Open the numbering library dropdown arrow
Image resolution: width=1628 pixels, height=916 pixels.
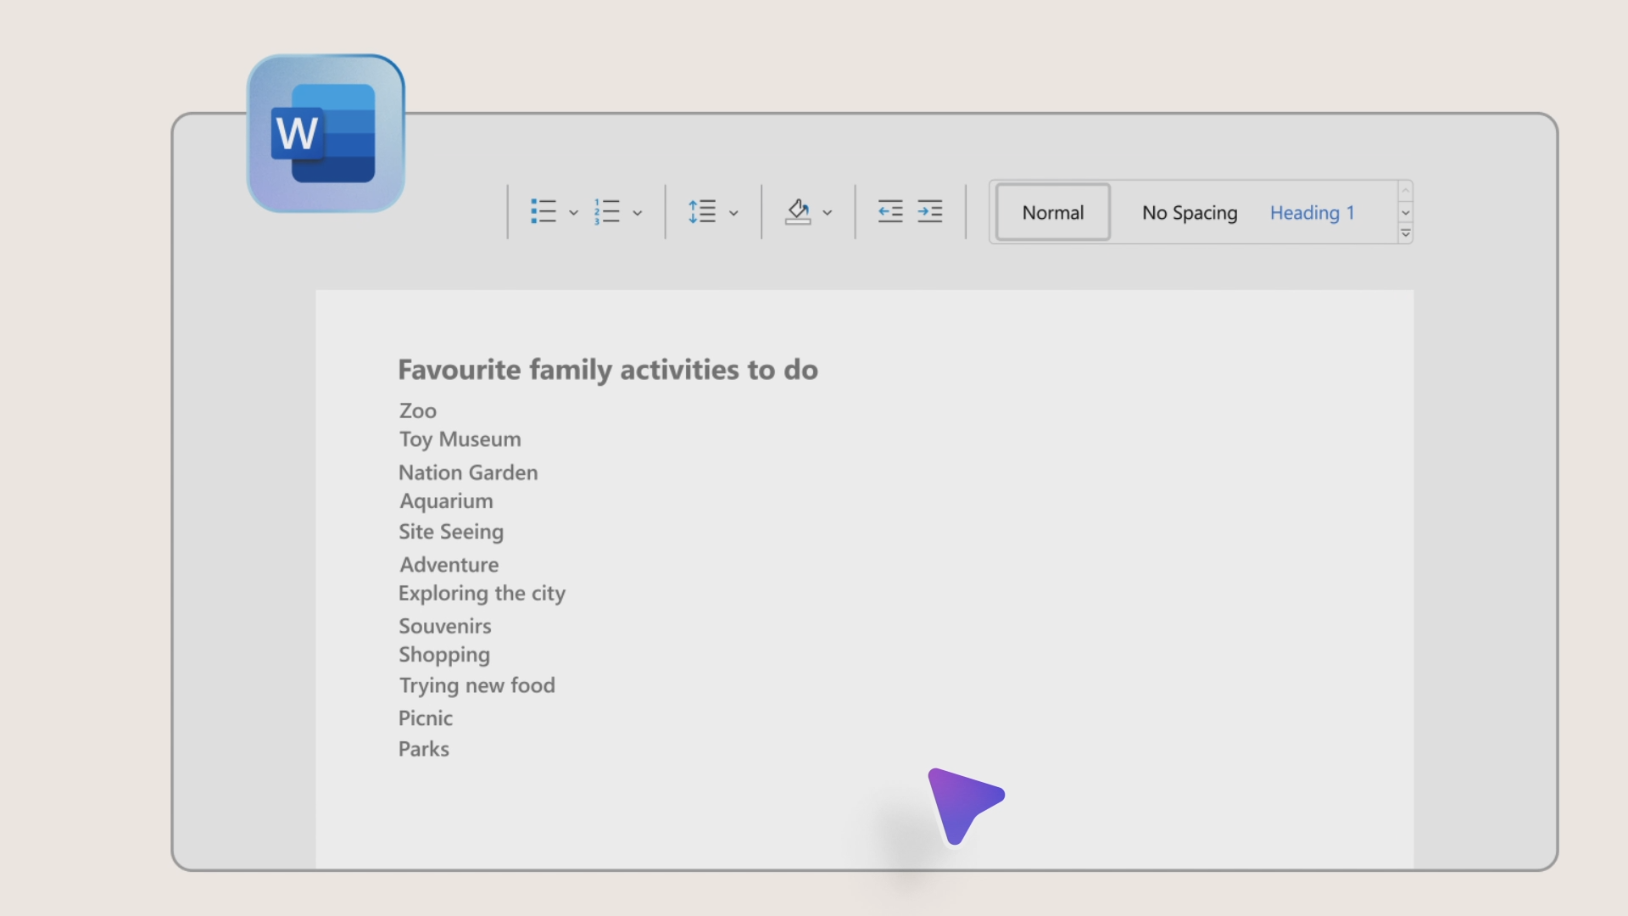[637, 213]
